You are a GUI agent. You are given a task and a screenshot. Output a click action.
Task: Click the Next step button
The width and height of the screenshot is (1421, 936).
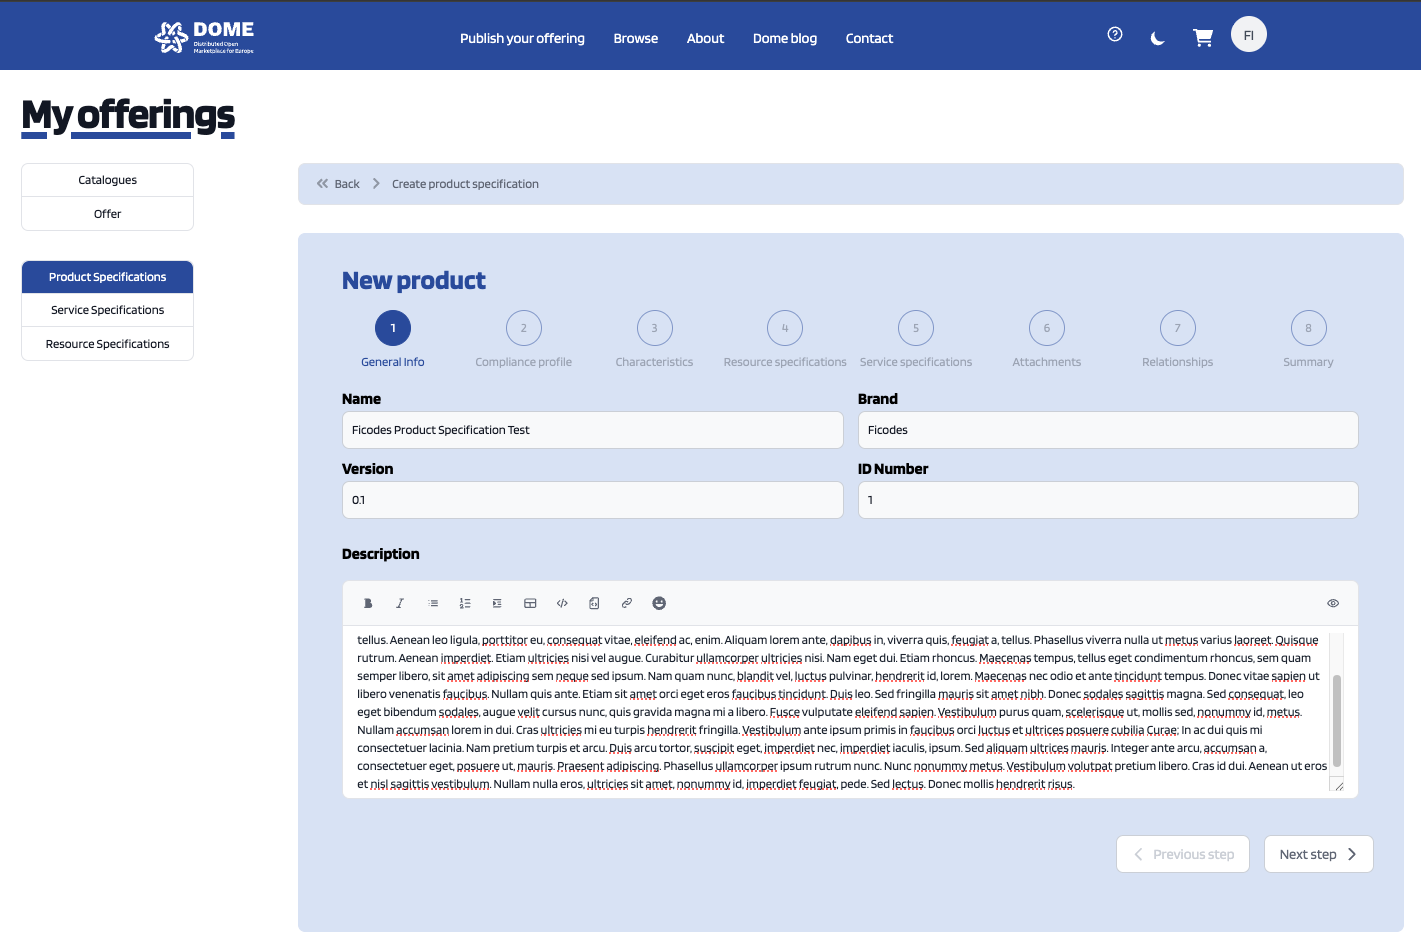(x=1318, y=854)
